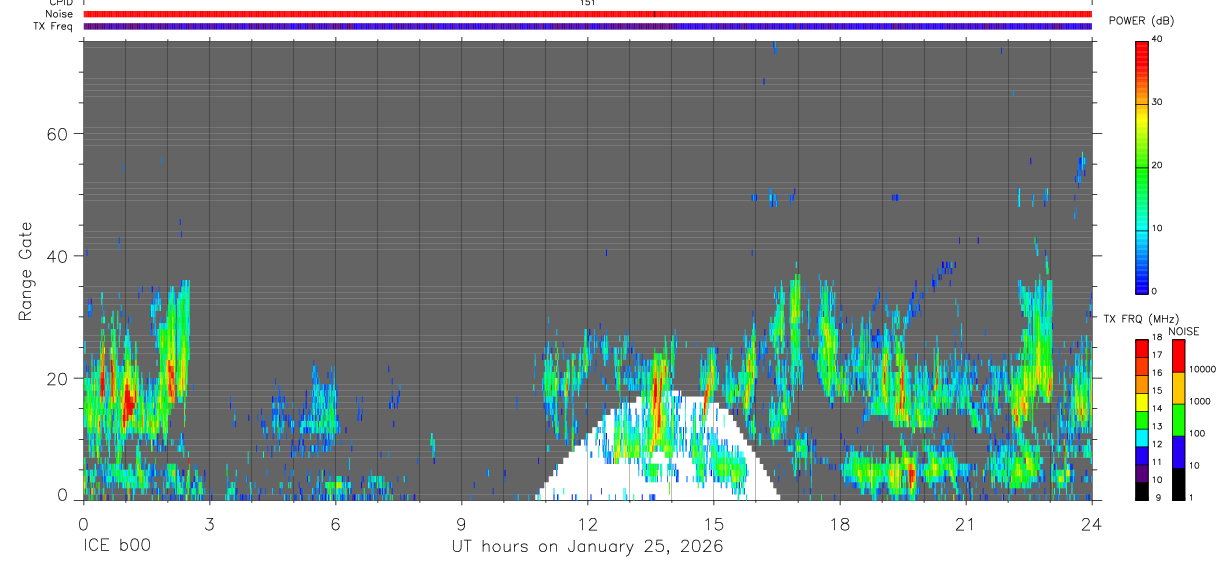Click the '10000' noise legend label
Screen dimensions: 1228x567
point(1202,369)
